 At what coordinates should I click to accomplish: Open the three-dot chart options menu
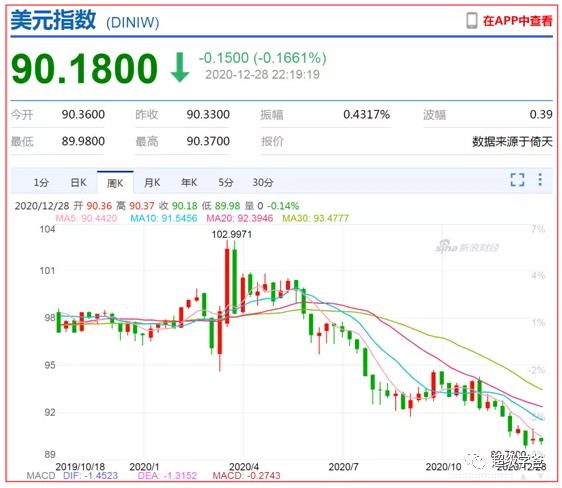click(x=540, y=180)
